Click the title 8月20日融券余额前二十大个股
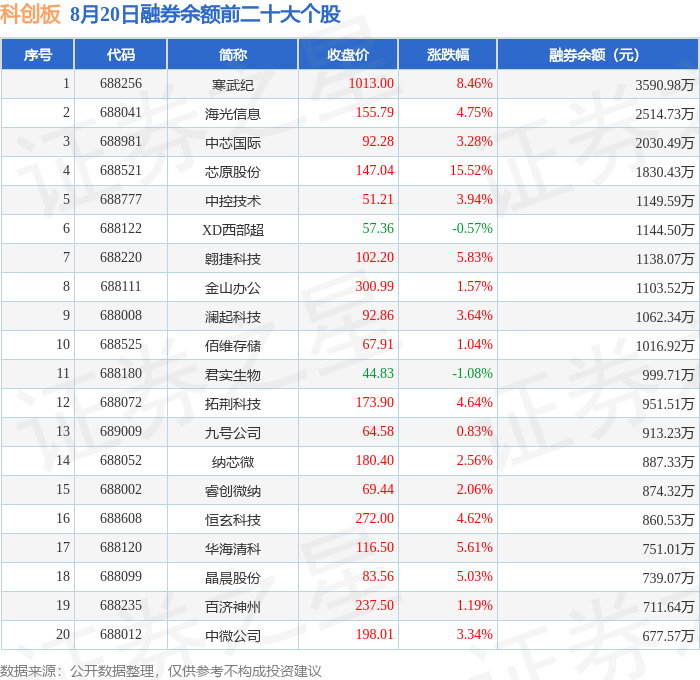700x680 pixels. 205,14
